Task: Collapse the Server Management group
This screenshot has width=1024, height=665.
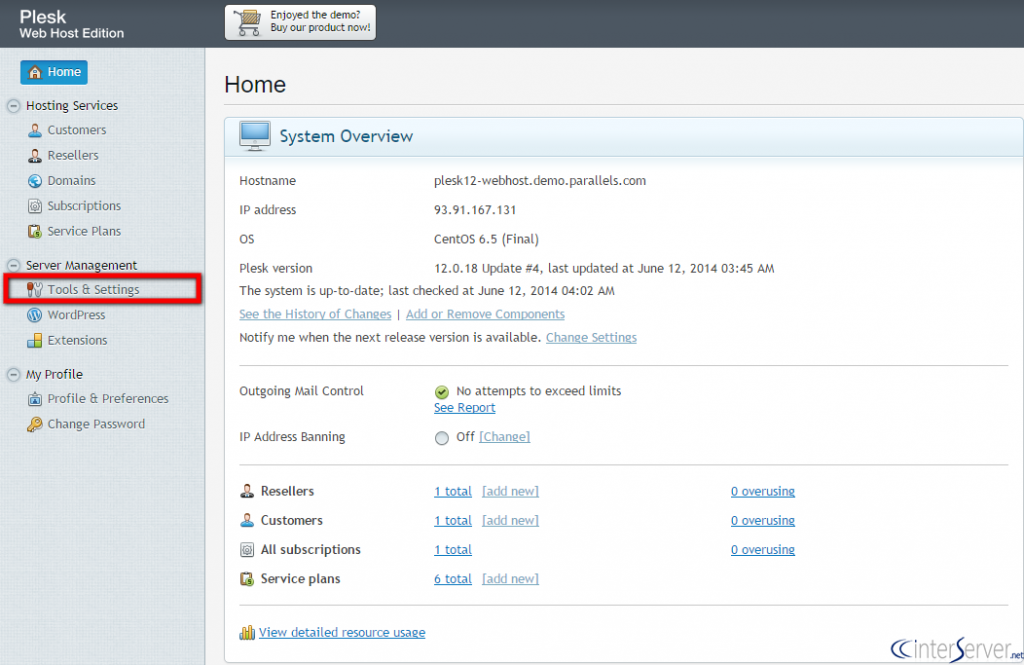Action: tap(12, 264)
